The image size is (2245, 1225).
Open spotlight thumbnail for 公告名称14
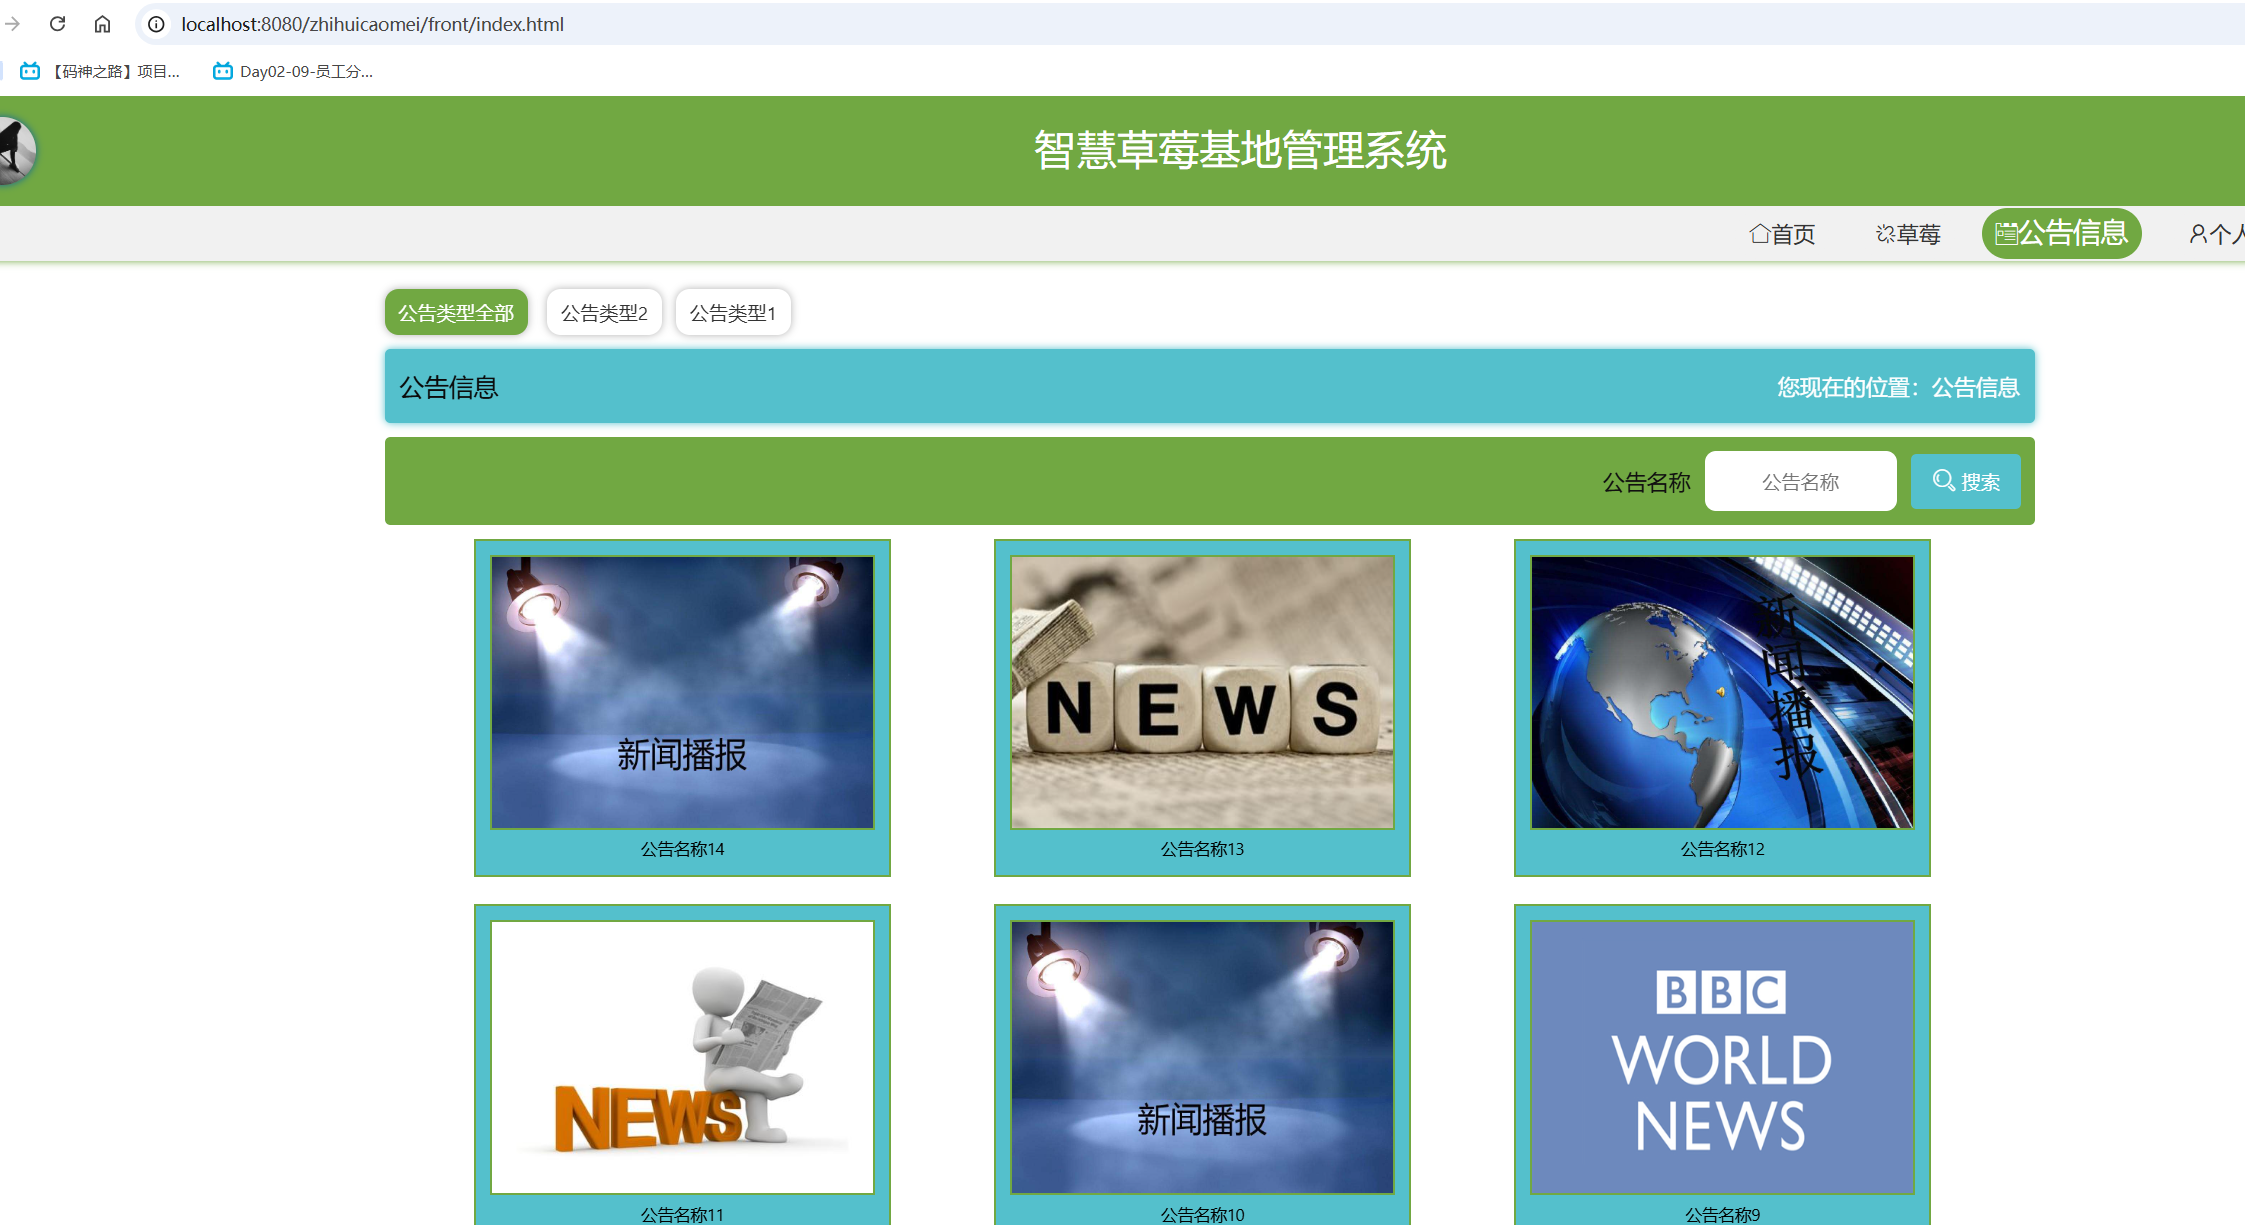[682, 692]
